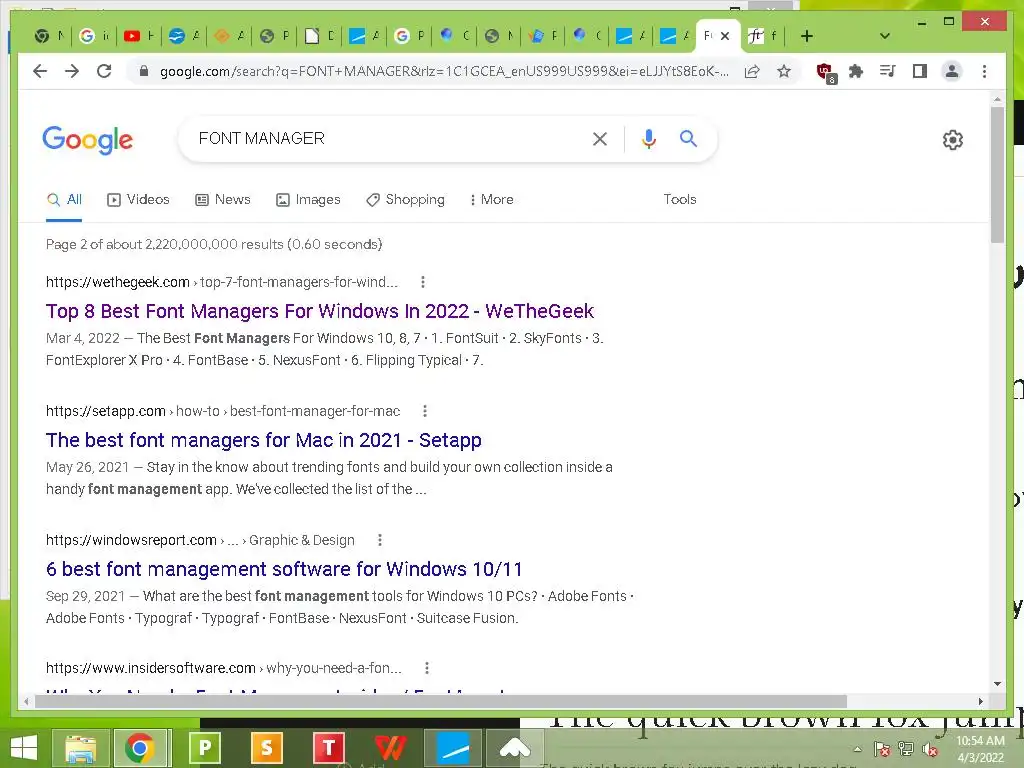Open windowsreport result options menu

coord(379,540)
